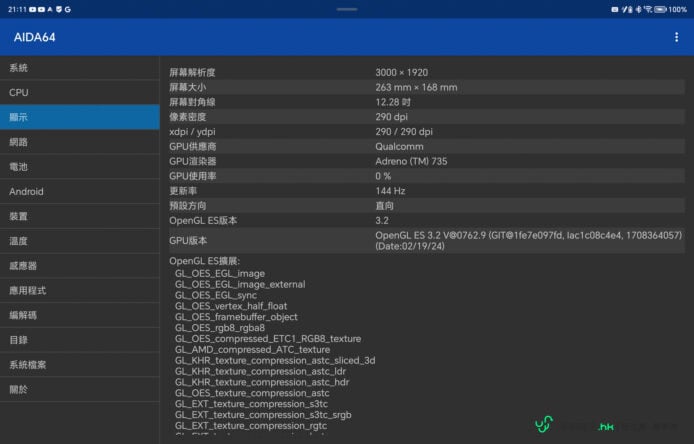Select CPU in the sidebar

click(x=79, y=93)
